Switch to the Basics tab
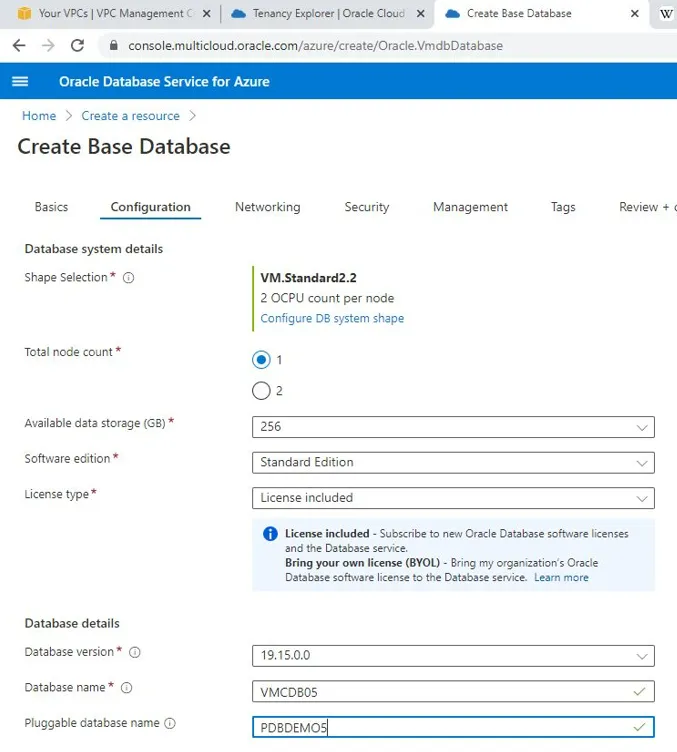 [51, 207]
